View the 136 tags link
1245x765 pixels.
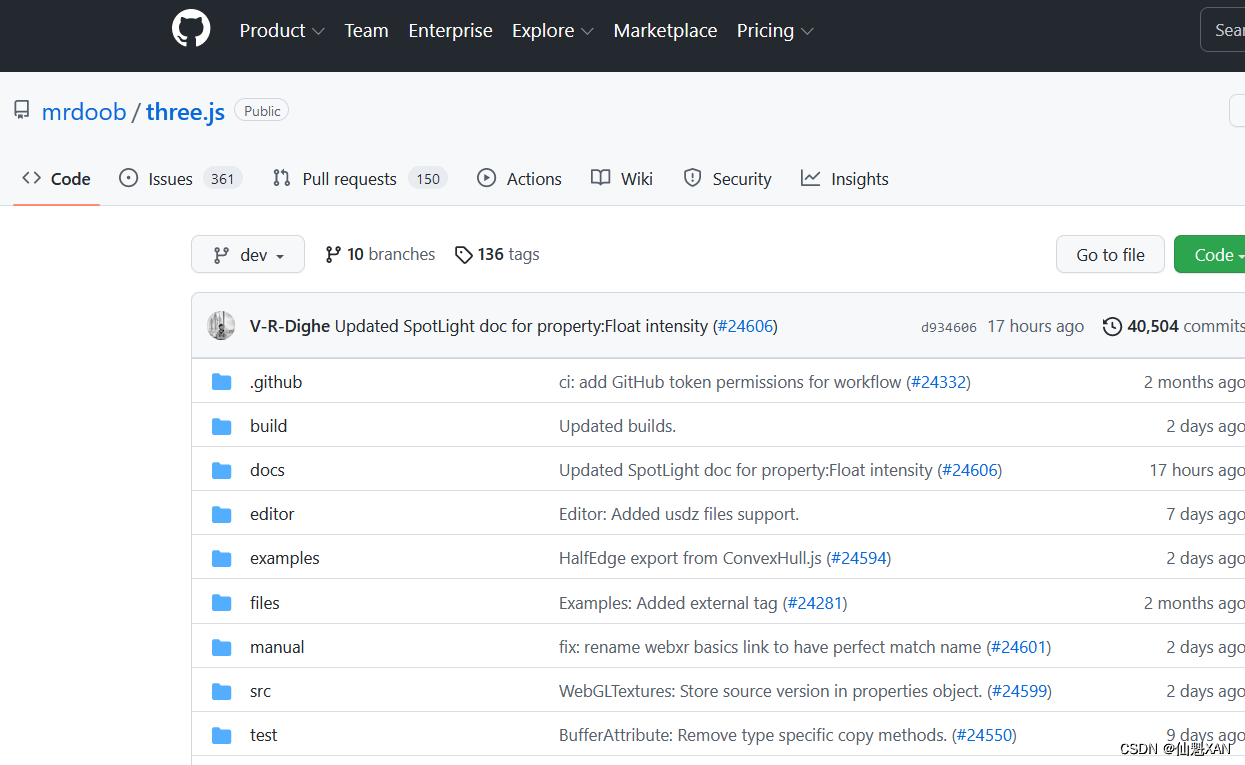(x=497, y=255)
